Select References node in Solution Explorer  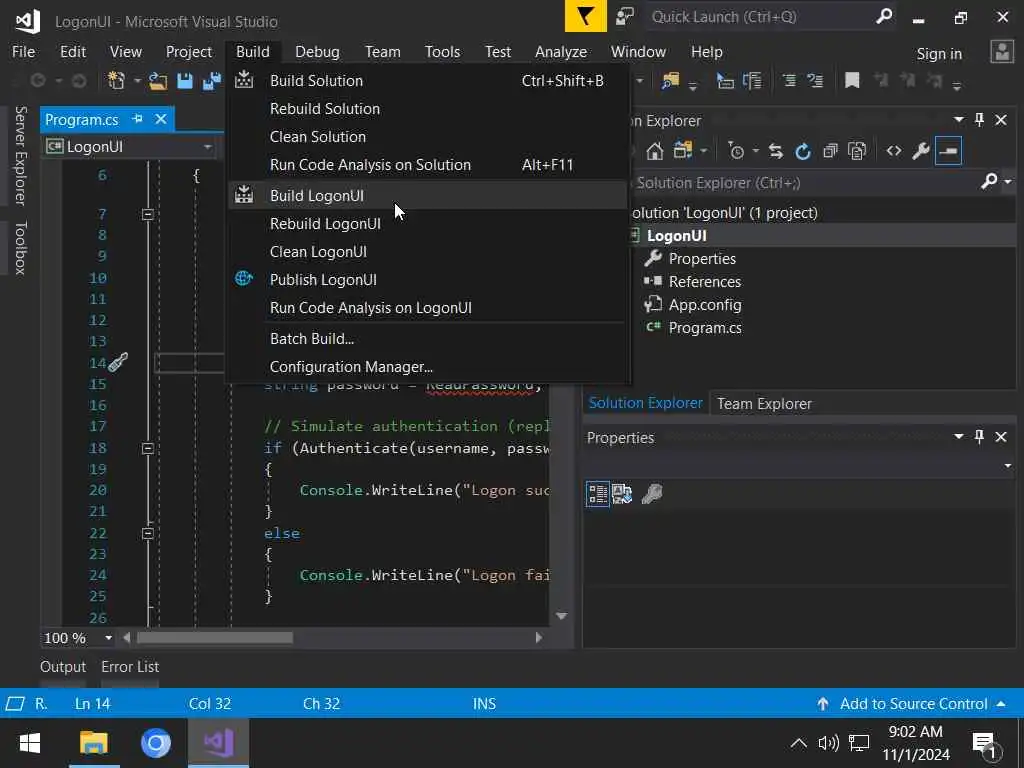point(705,282)
